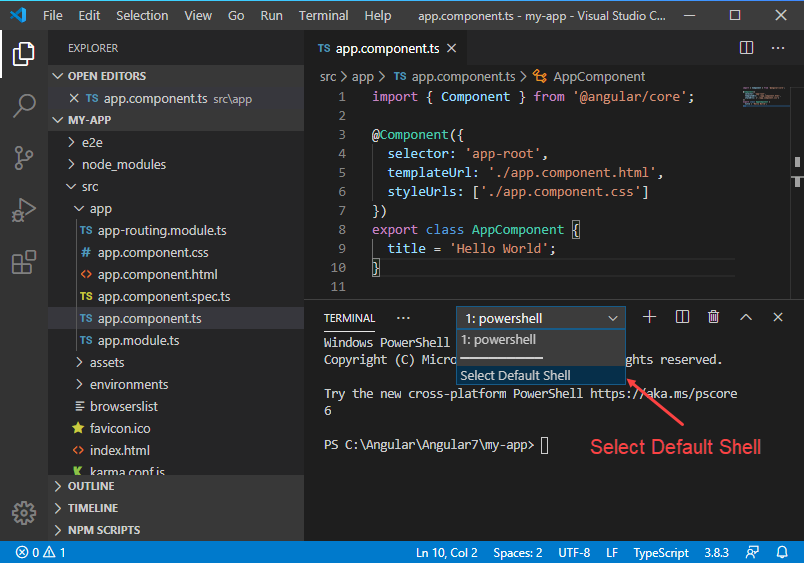This screenshot has height=563, width=804.
Task: Close app.component.ts in Open Editors list
Action: tap(74, 98)
